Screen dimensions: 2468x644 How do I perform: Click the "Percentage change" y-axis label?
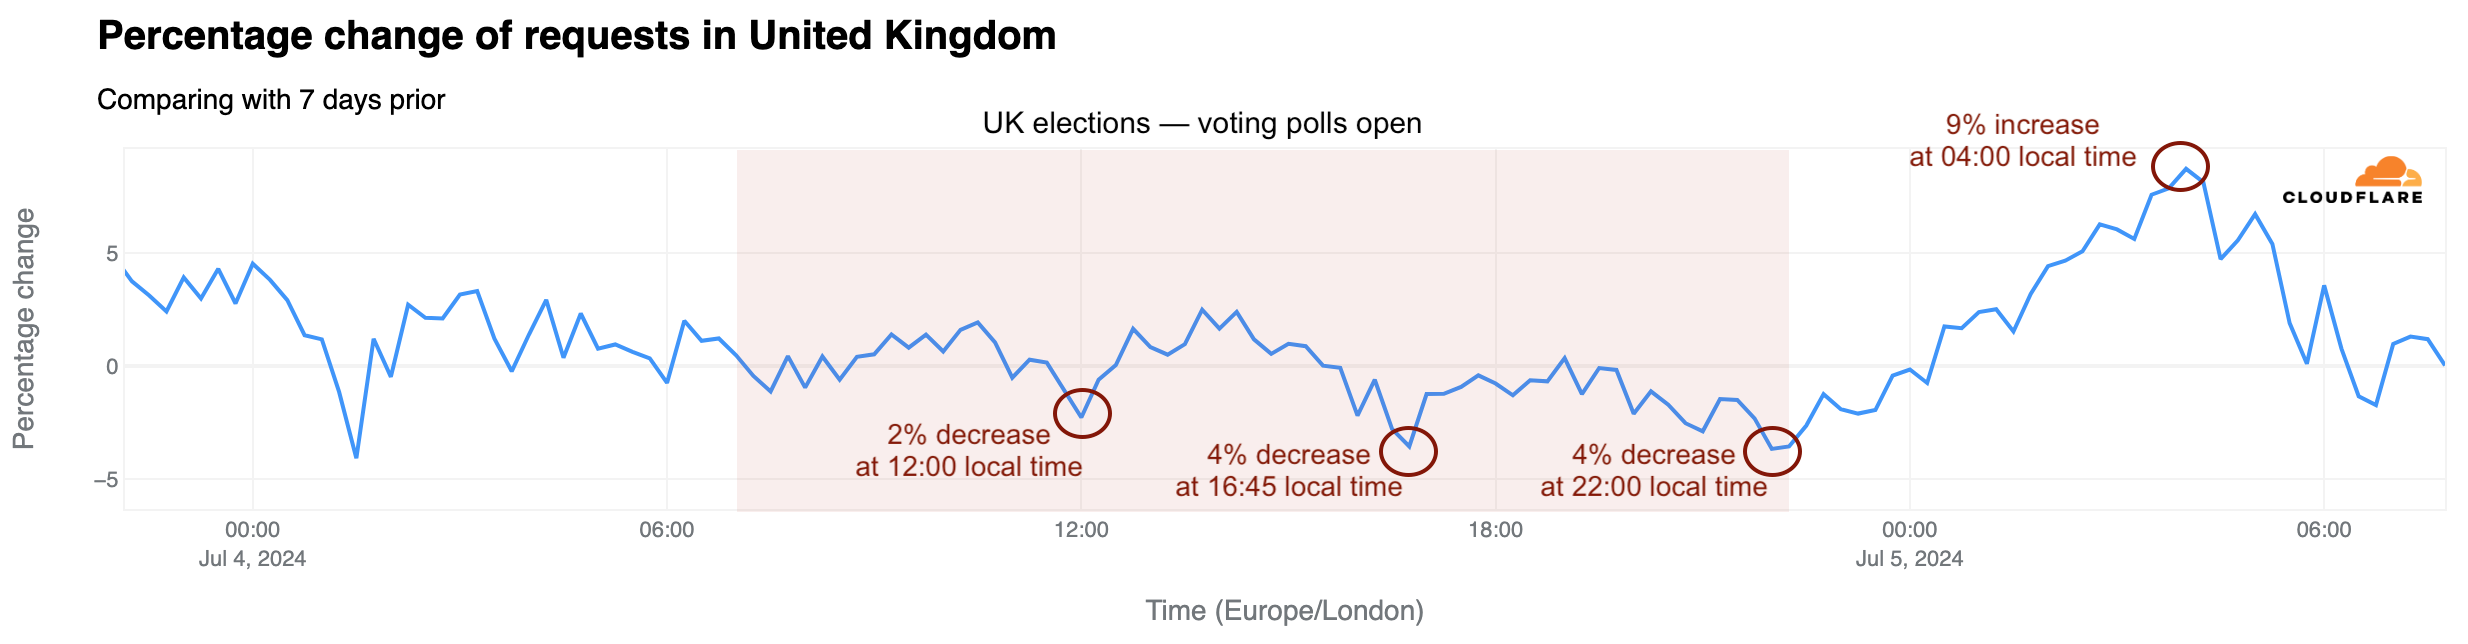coord(24,329)
